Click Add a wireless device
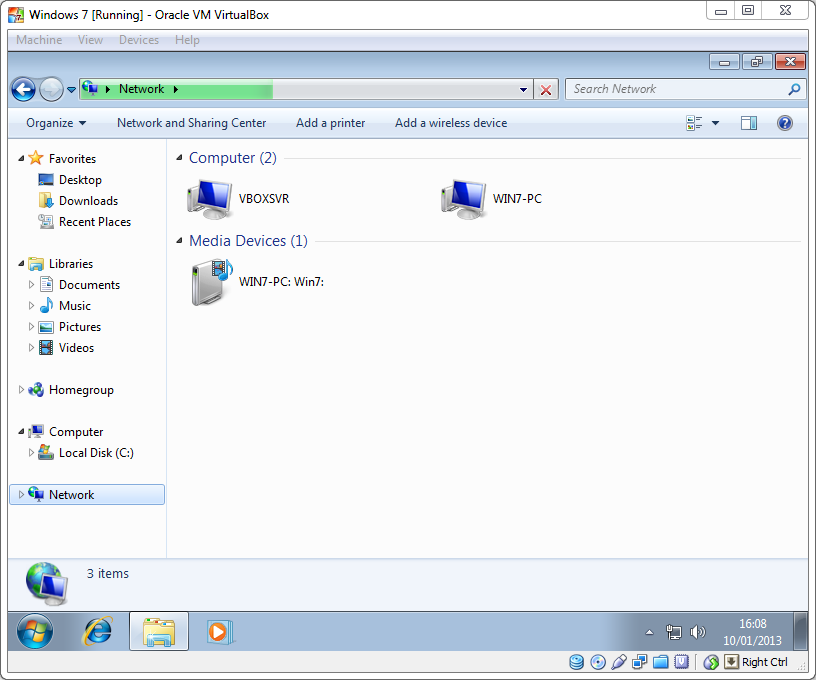The width and height of the screenshot is (816, 680). click(450, 123)
